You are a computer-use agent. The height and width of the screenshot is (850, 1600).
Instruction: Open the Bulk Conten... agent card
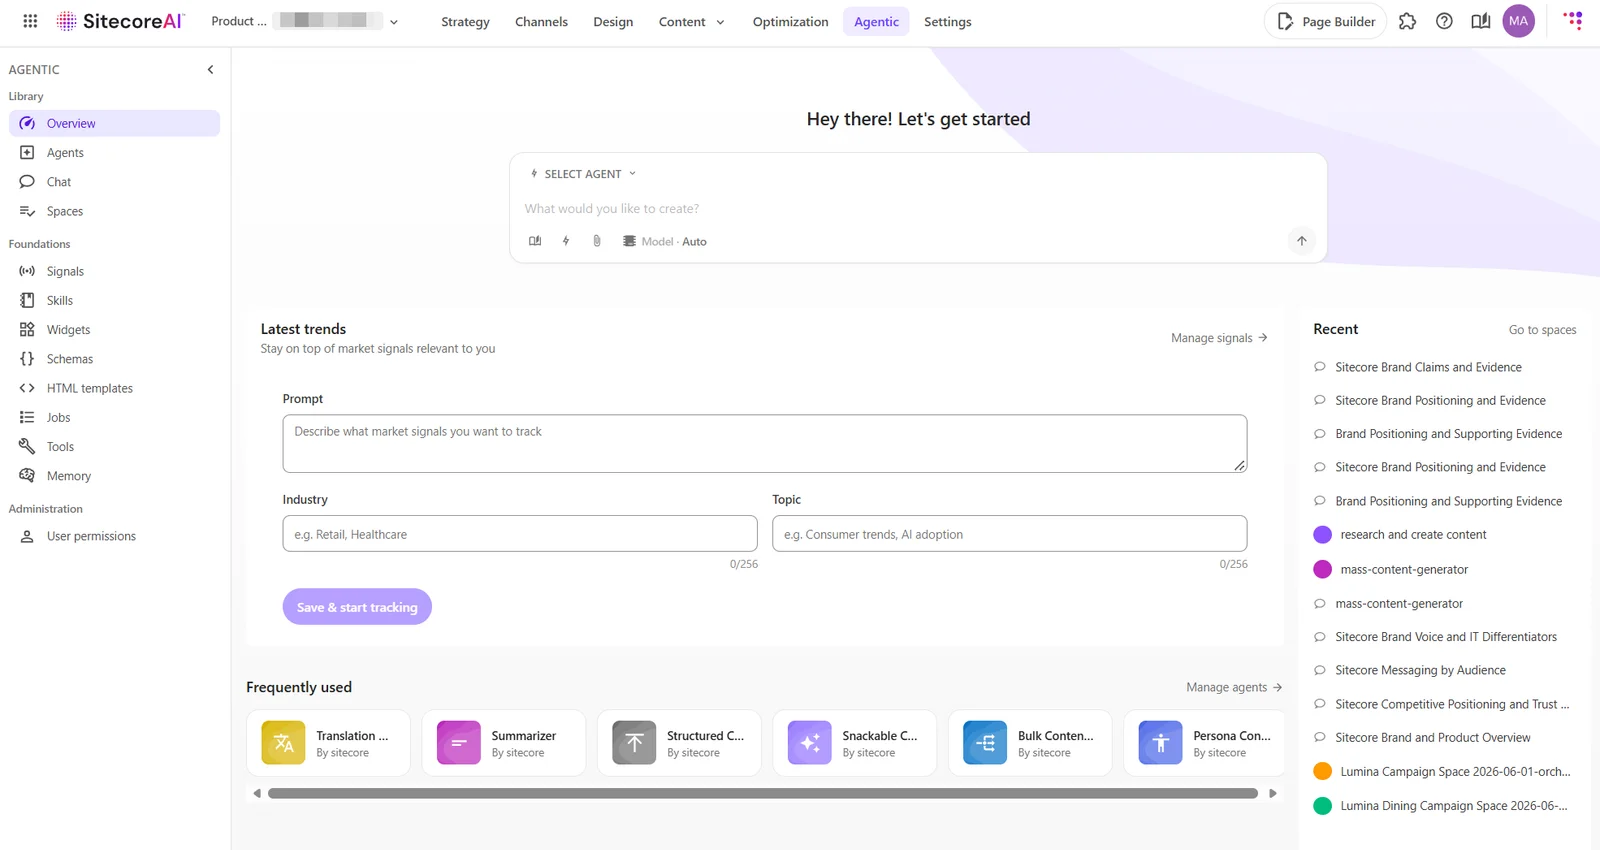click(x=1030, y=743)
